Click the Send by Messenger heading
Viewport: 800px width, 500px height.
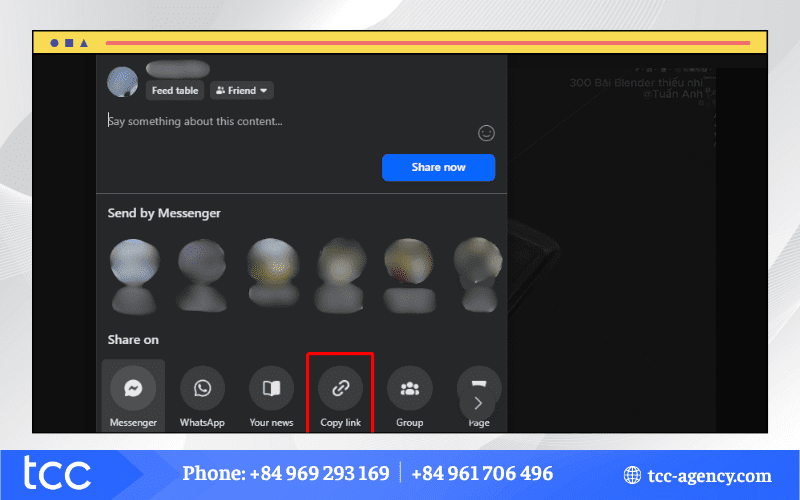click(x=164, y=213)
